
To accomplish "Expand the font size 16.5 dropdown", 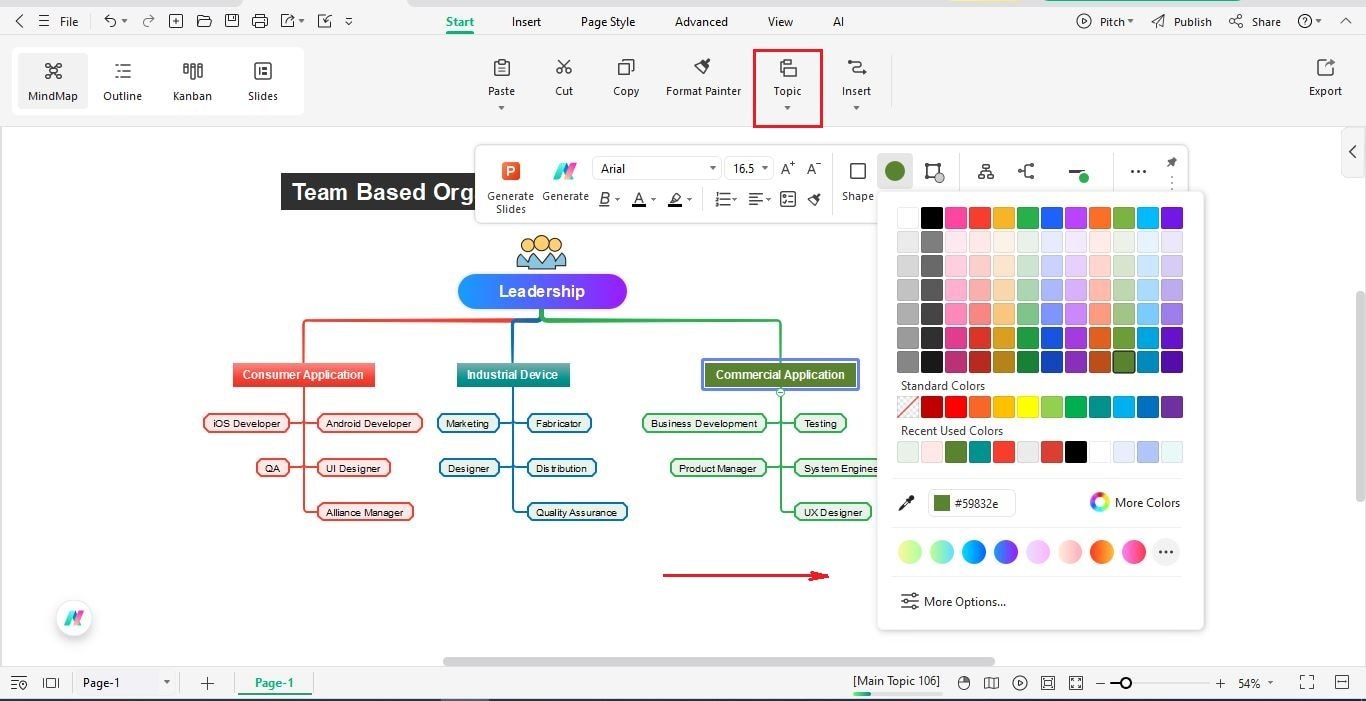I will point(764,168).
